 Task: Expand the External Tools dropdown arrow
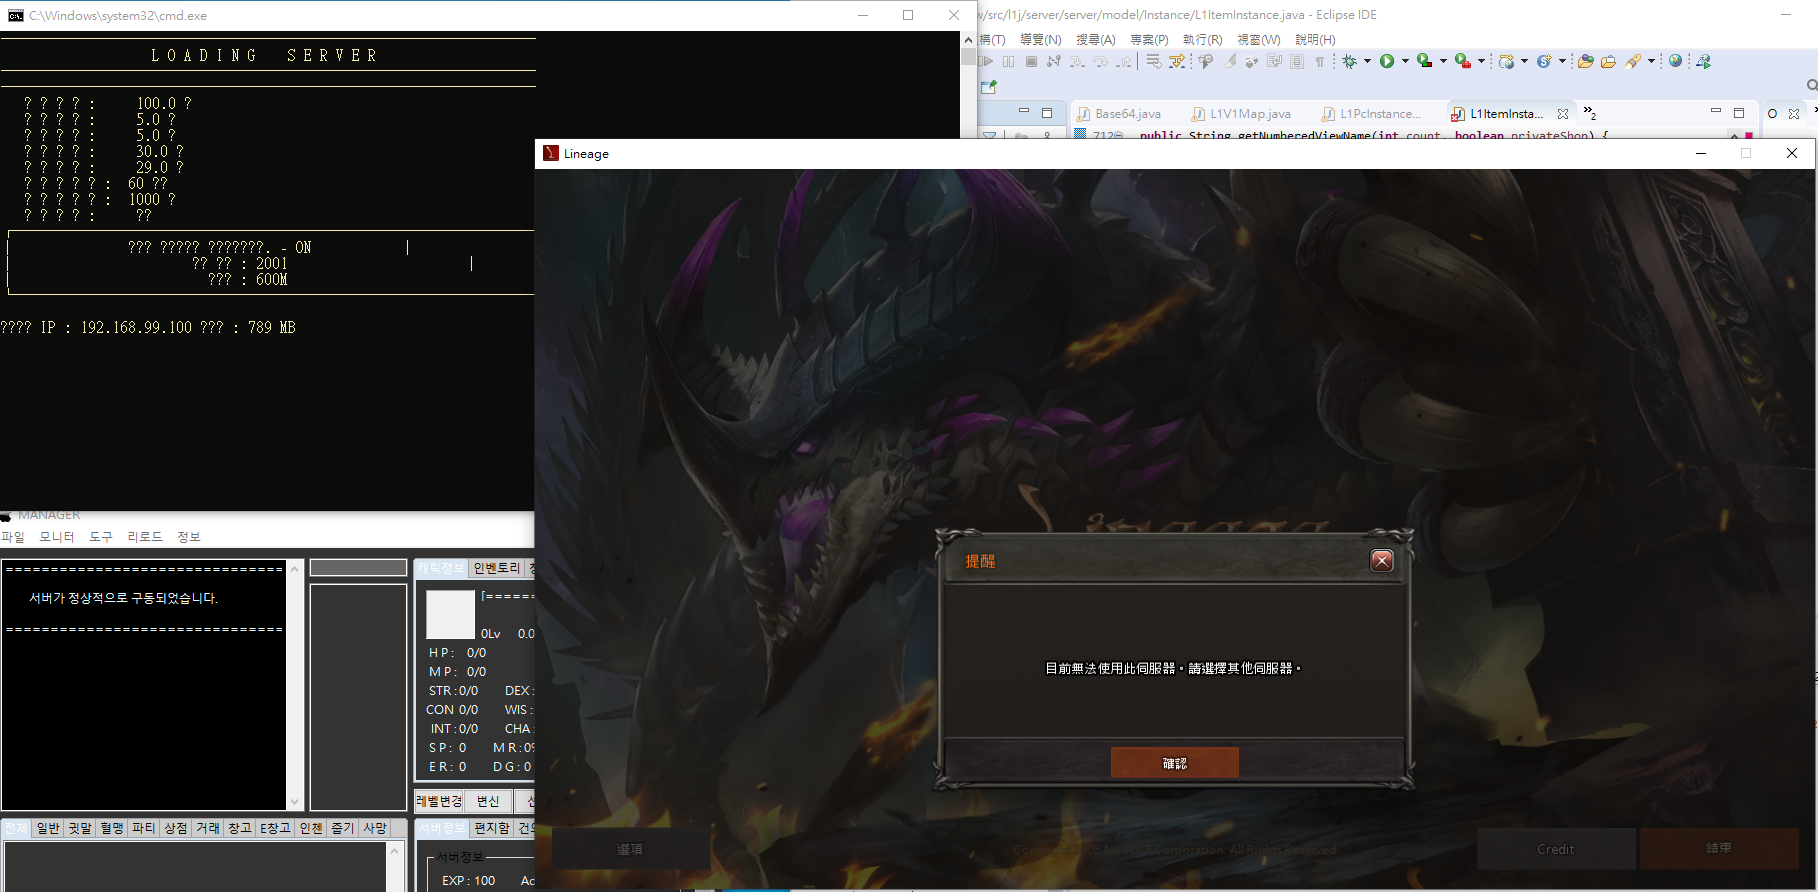1481,61
